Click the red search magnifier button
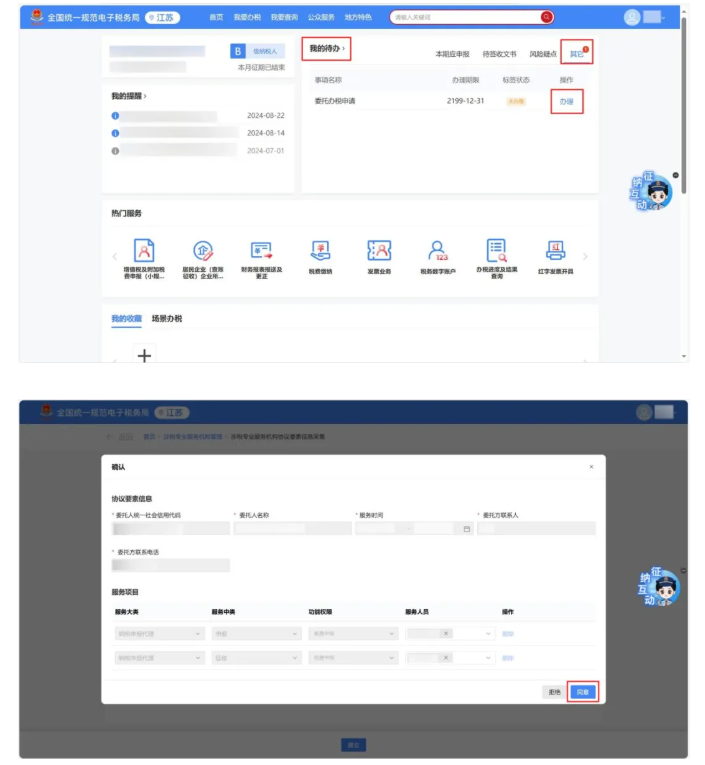 546,17
